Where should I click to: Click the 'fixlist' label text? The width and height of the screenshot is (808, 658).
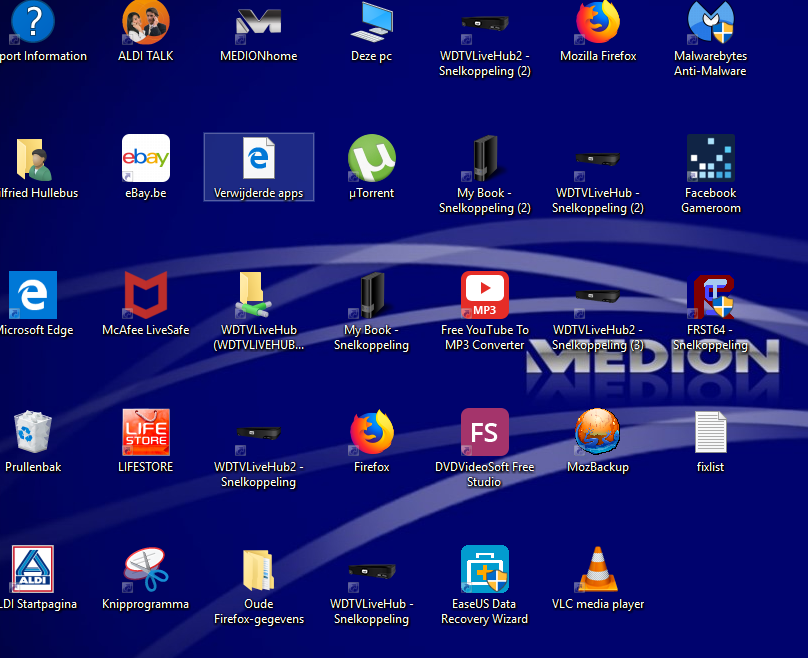pos(711,467)
